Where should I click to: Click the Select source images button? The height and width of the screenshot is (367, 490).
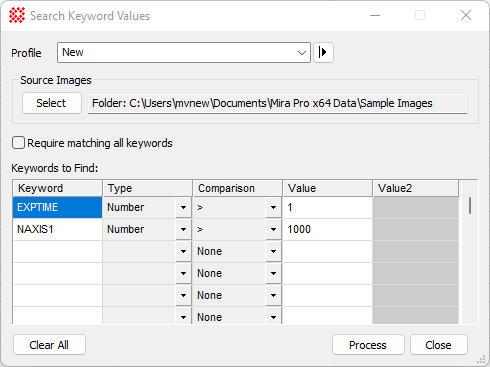click(x=52, y=103)
